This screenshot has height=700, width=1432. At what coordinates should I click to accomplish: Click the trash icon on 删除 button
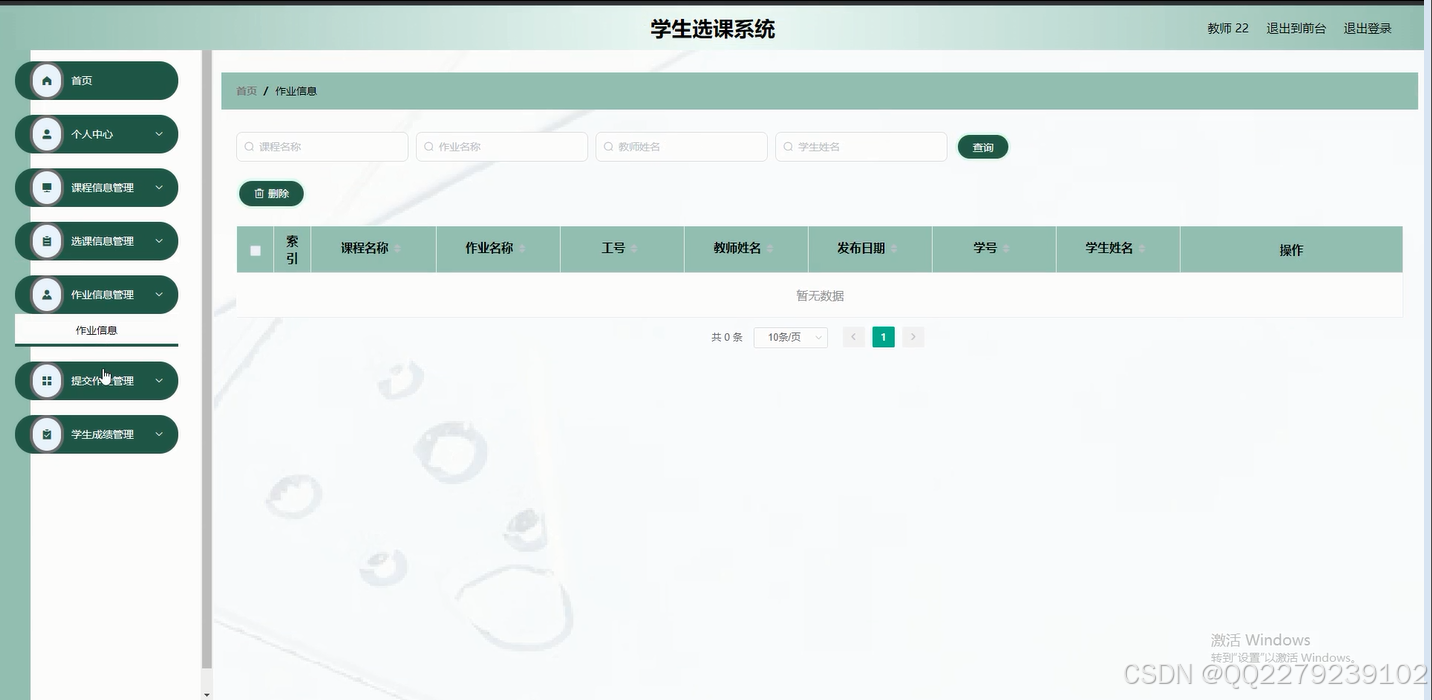[x=257, y=193]
